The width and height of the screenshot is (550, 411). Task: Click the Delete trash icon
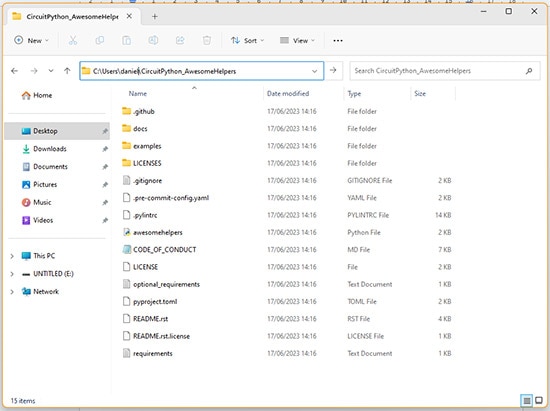tap(207, 41)
